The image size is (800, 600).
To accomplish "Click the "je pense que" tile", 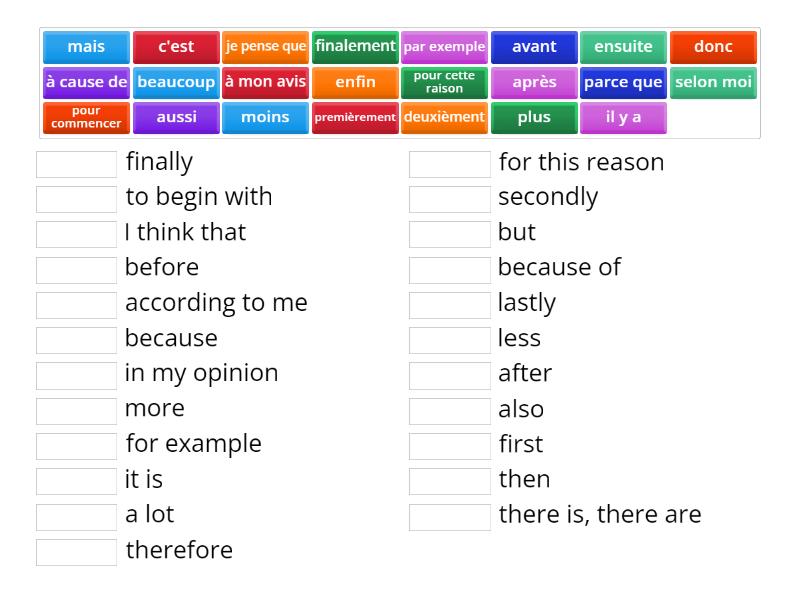I will click(x=266, y=46).
